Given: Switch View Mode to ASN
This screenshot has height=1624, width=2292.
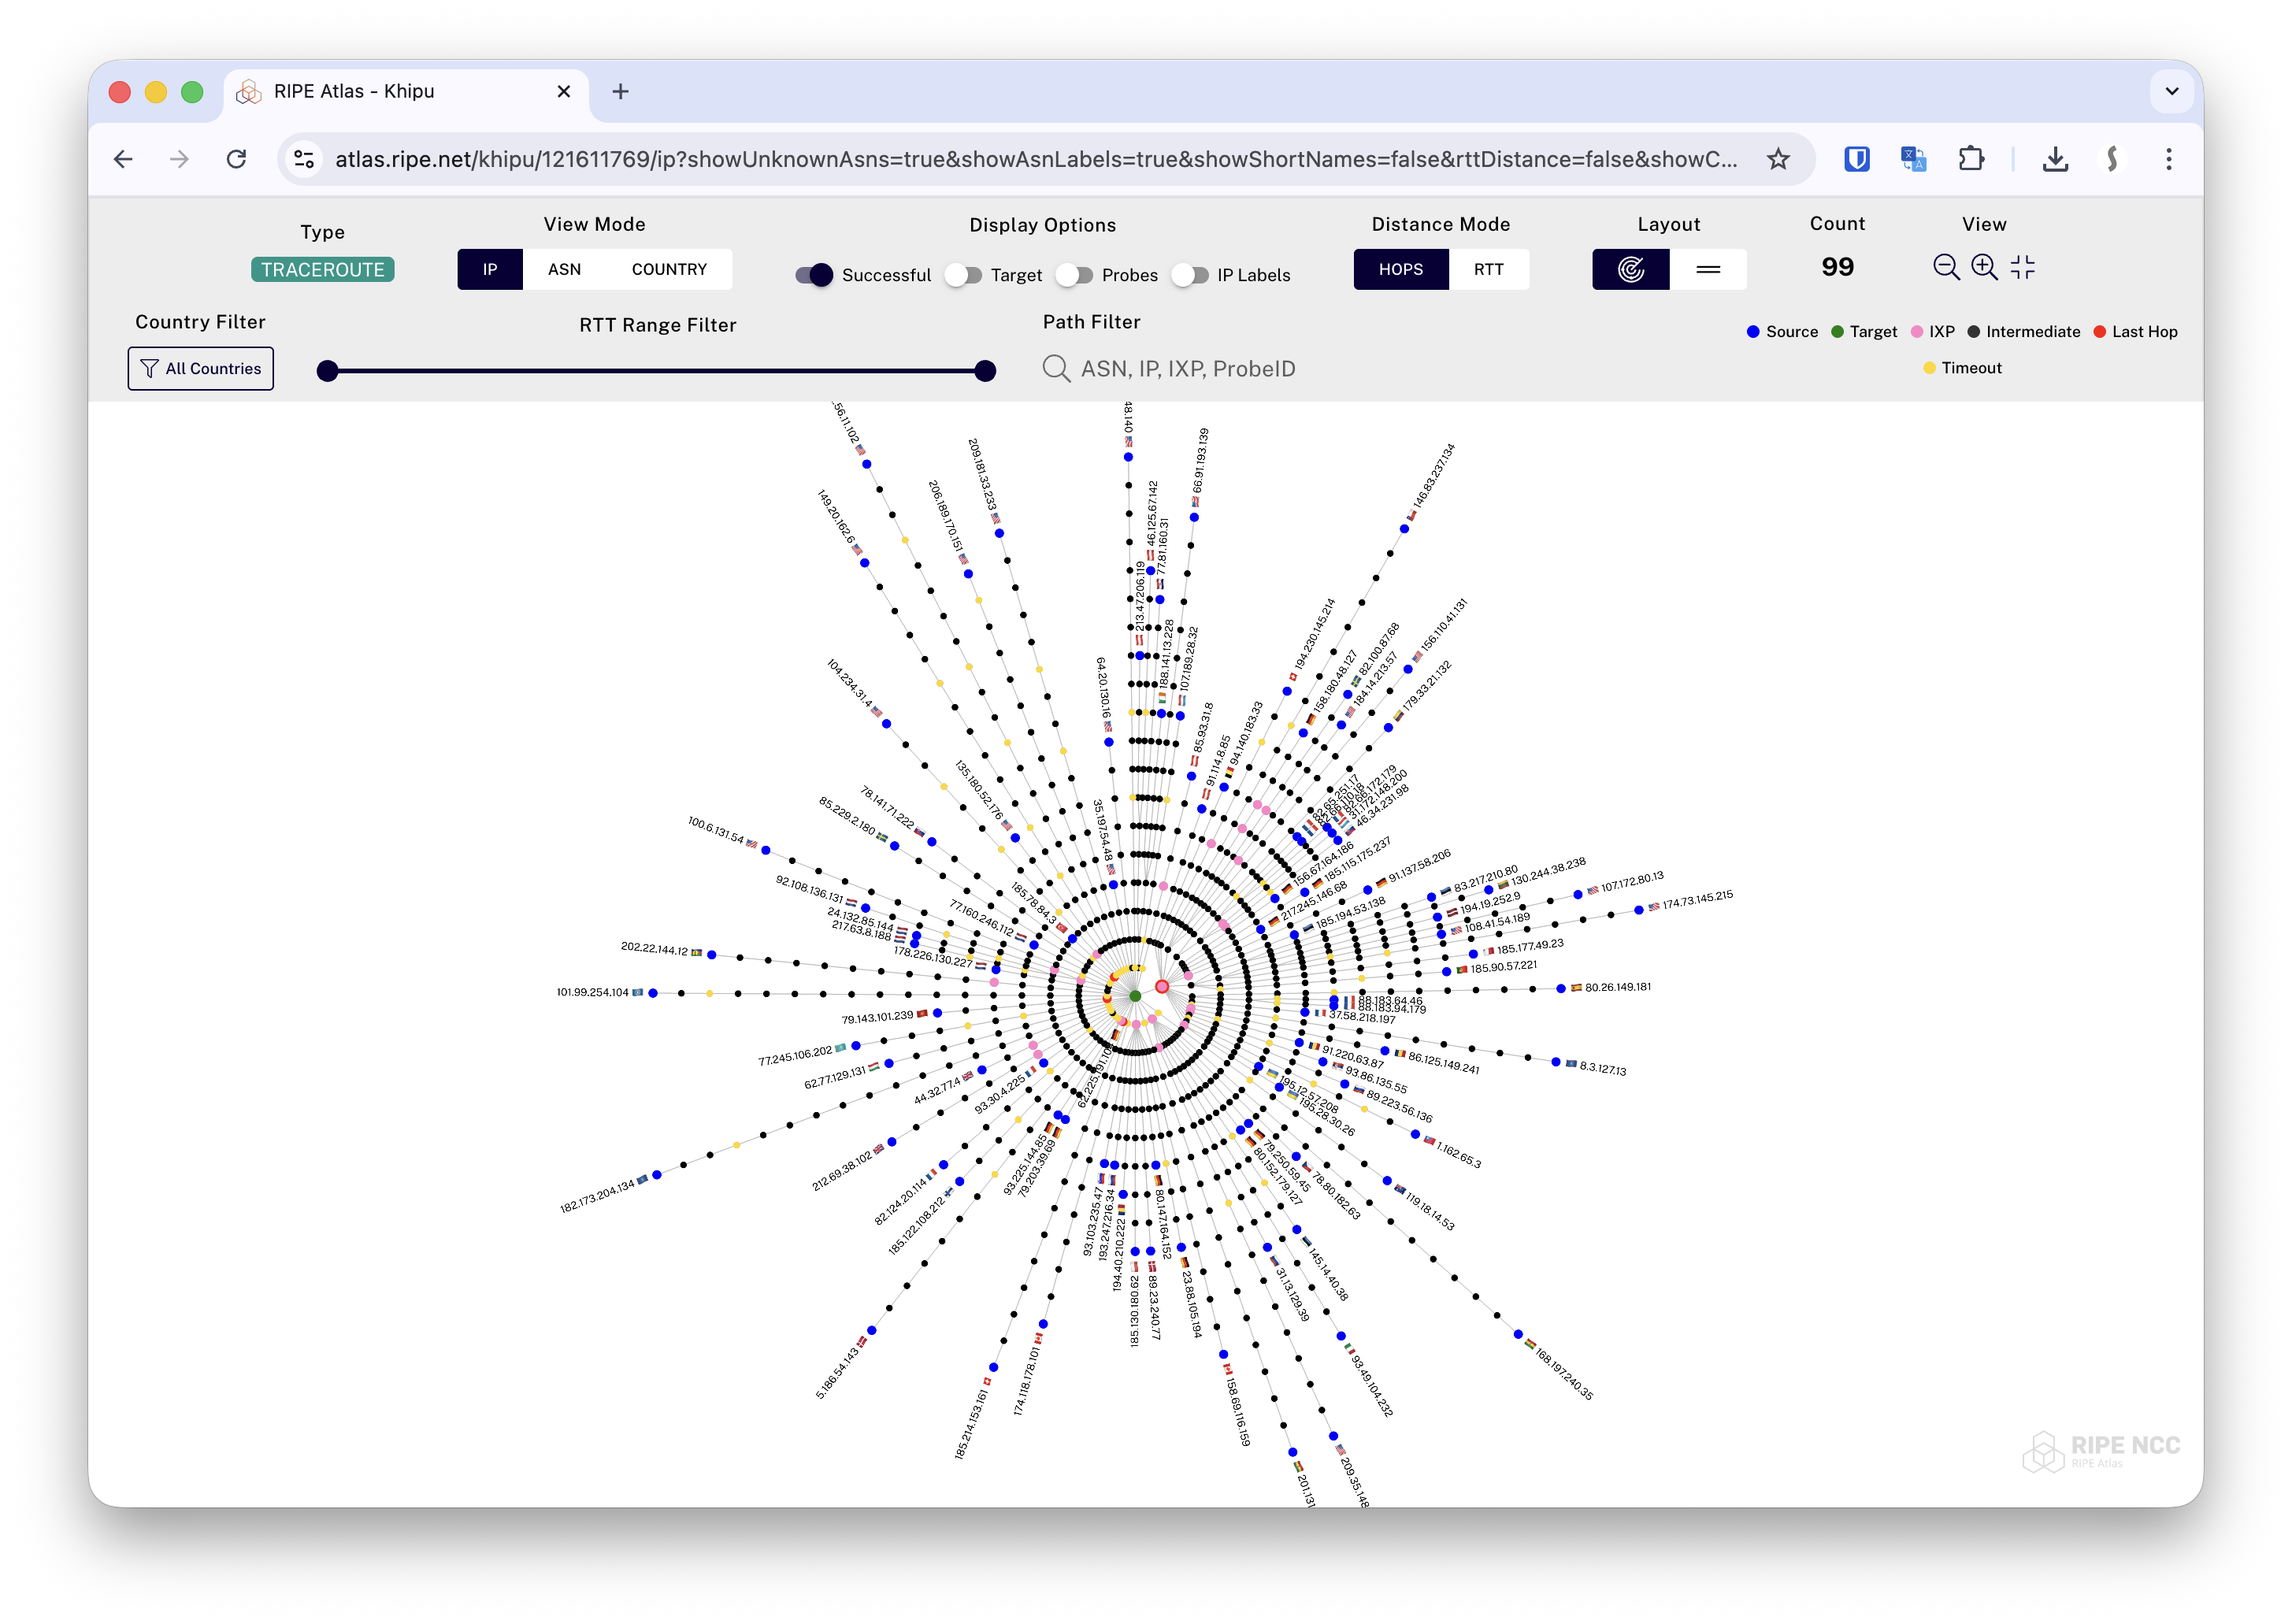Looking at the screenshot, I should [x=565, y=269].
